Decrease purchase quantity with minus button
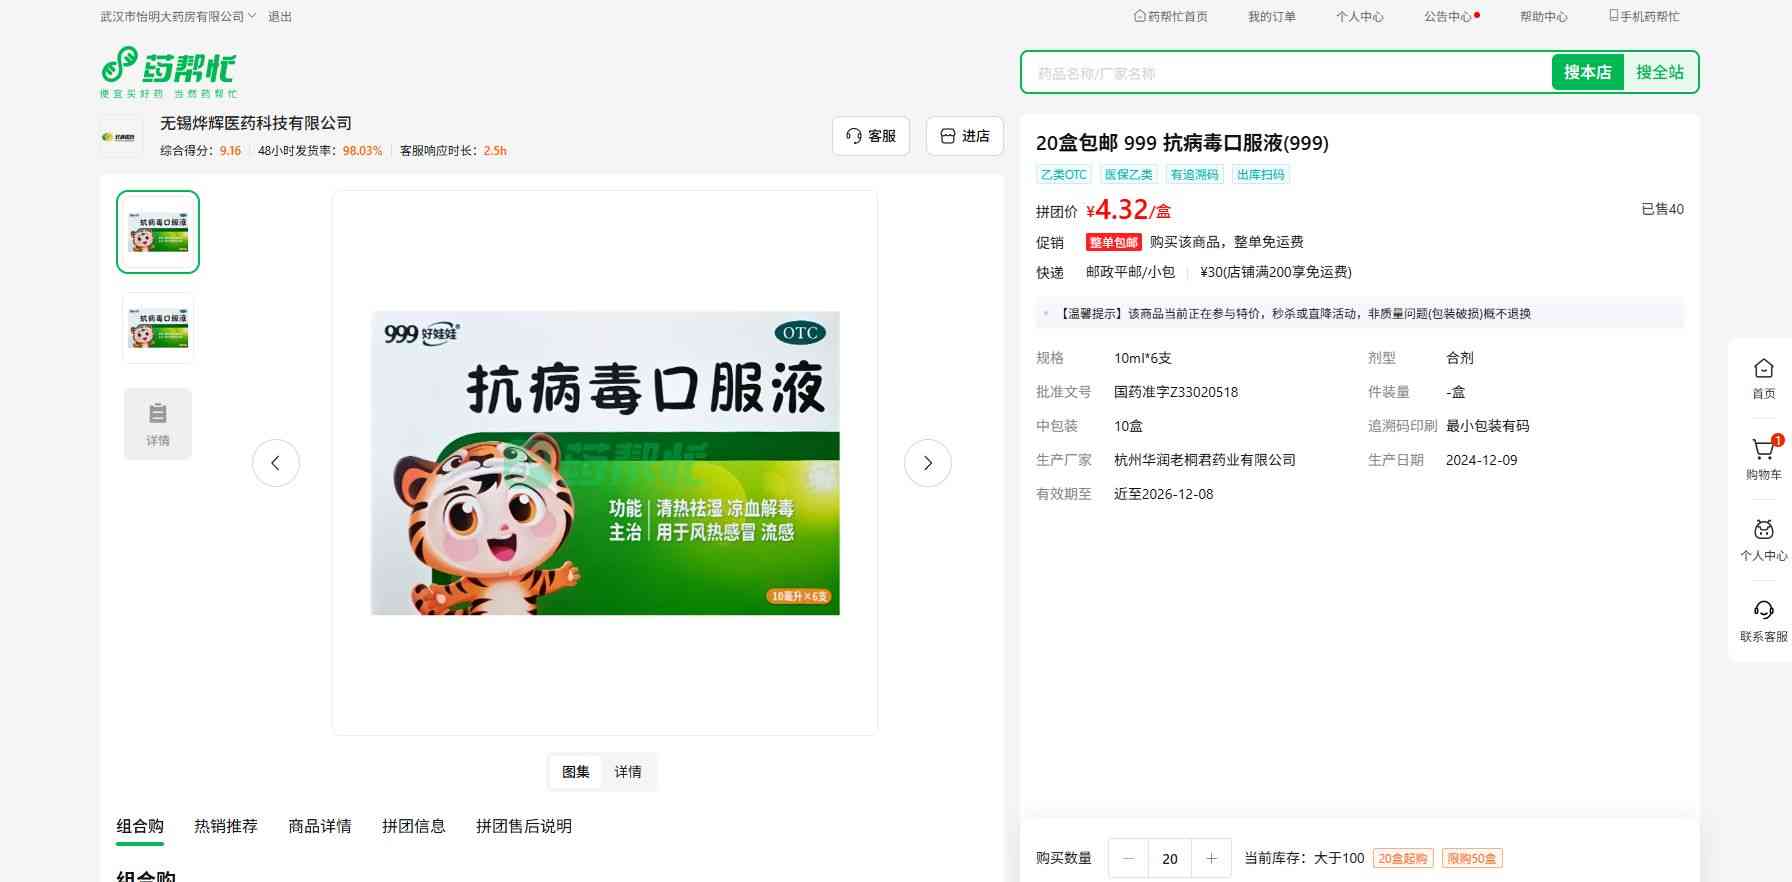 [1129, 858]
